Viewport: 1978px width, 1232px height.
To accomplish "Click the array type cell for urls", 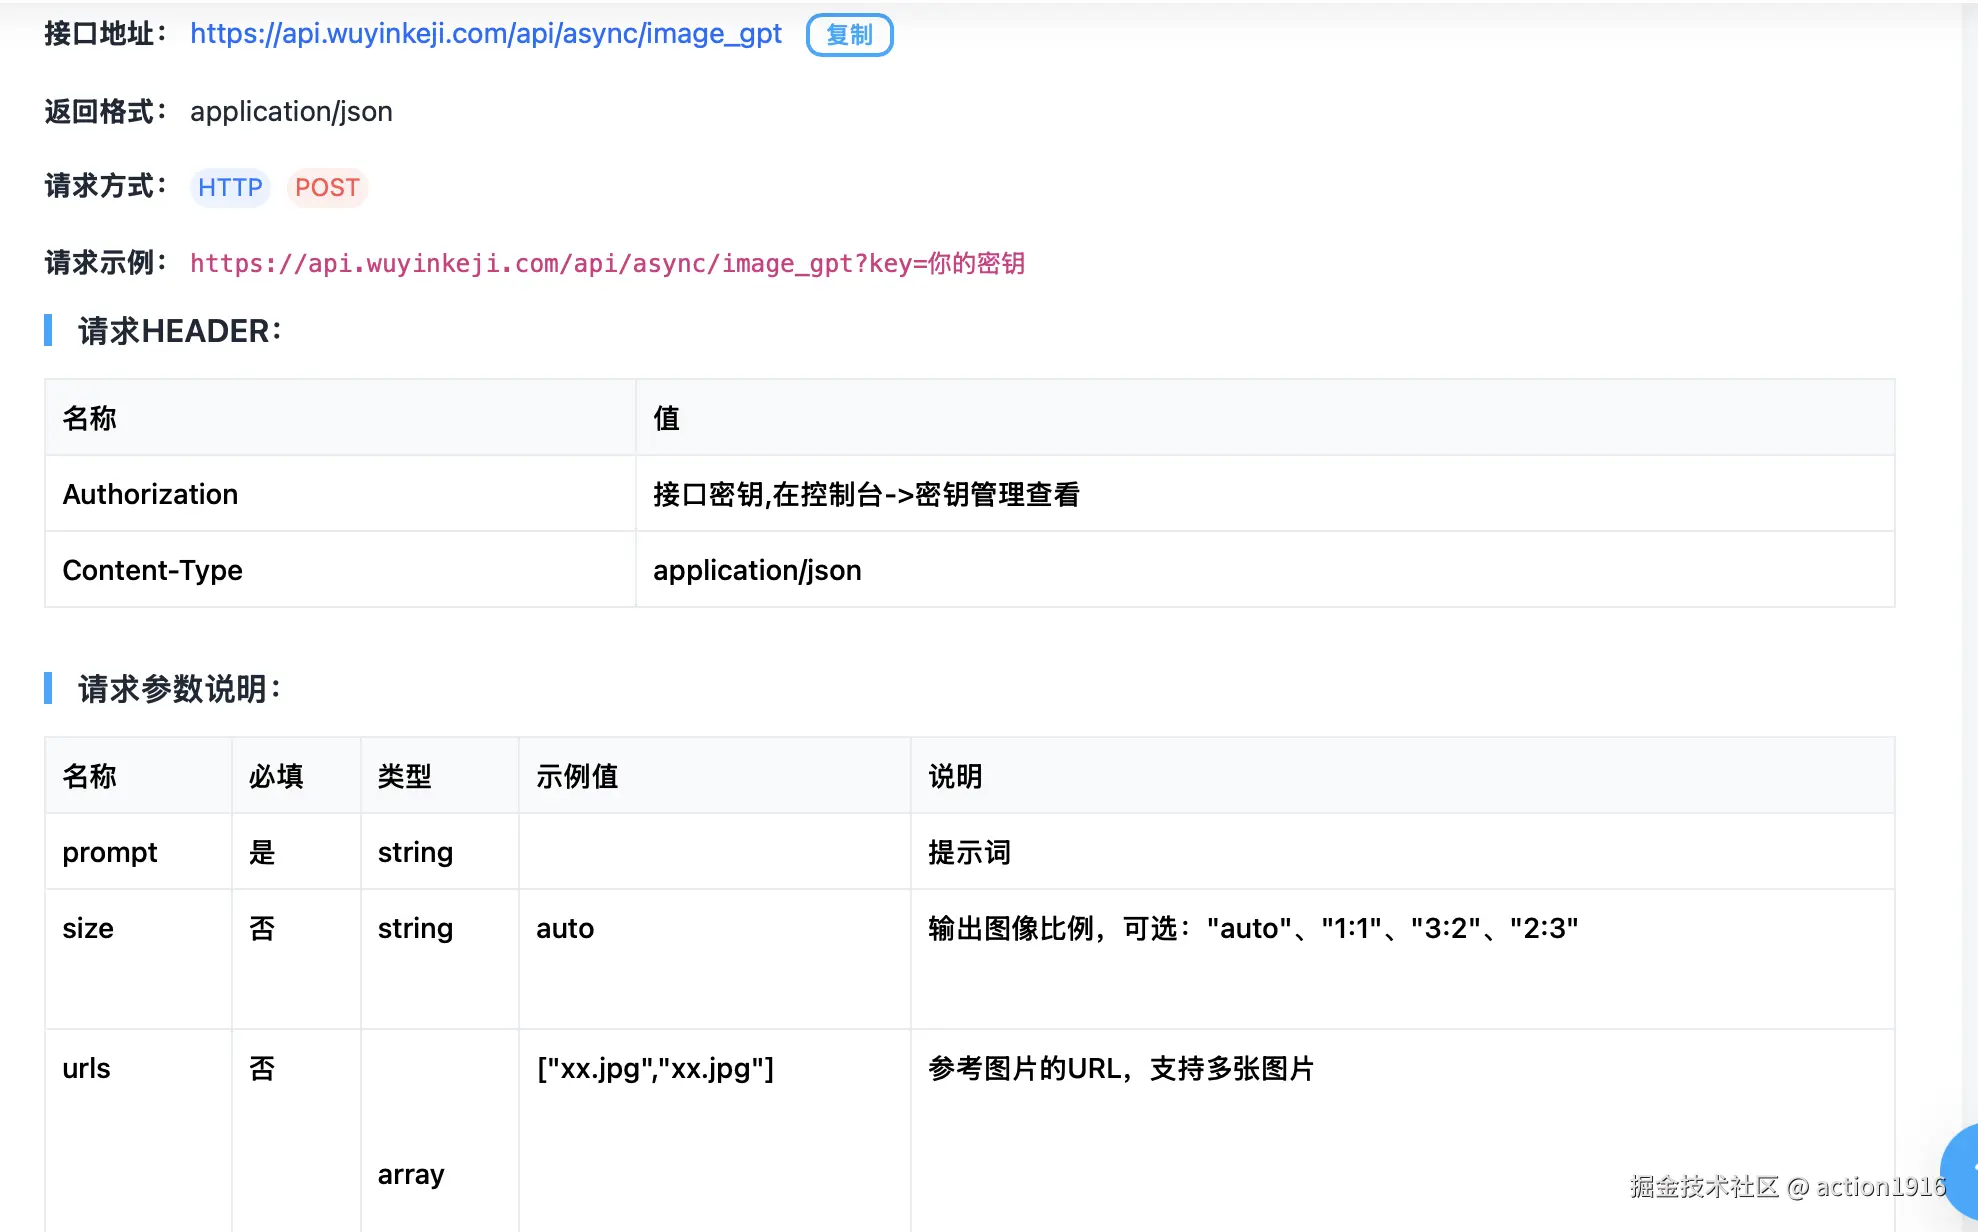I will coord(411,1174).
